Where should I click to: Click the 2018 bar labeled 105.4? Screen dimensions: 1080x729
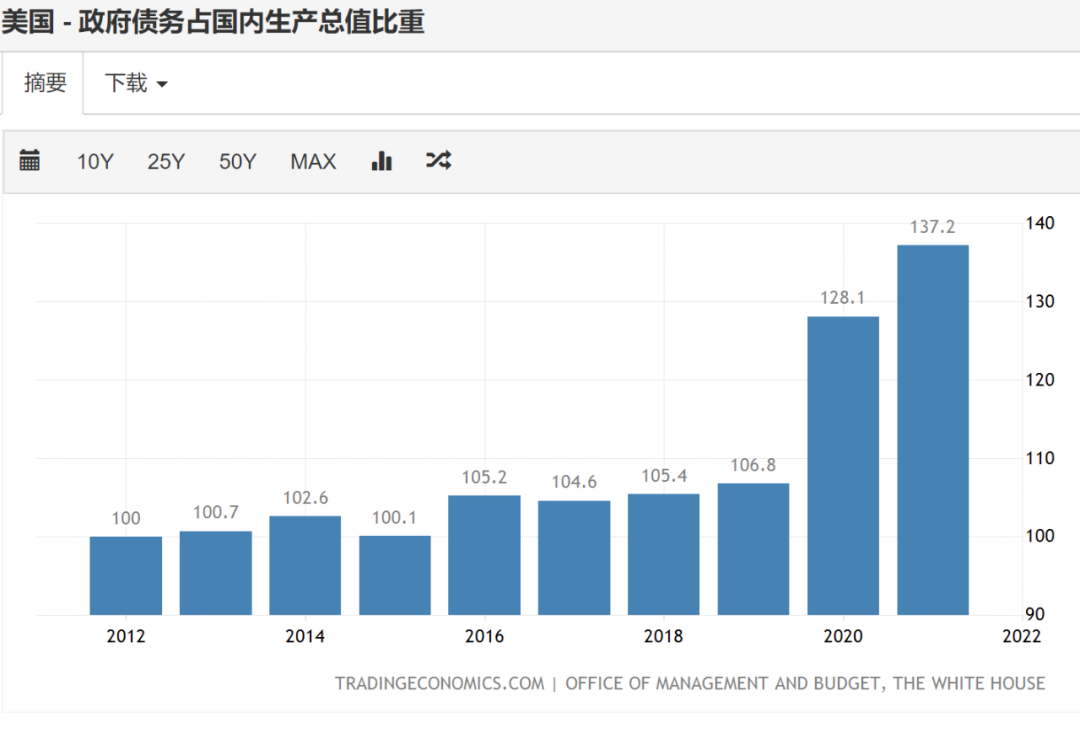663,554
